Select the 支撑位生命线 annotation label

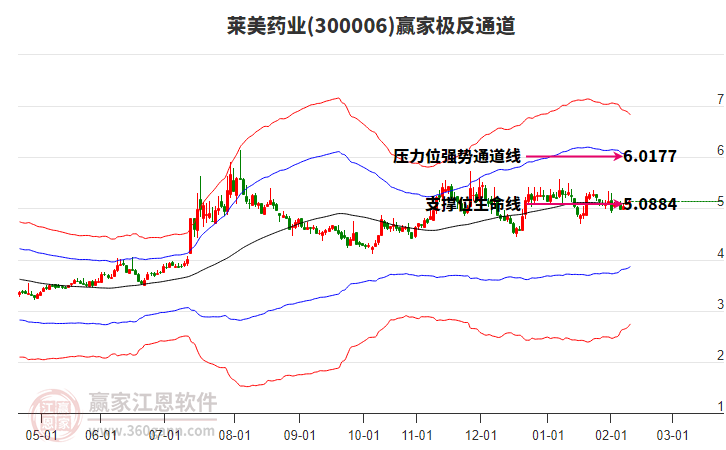tap(473, 204)
